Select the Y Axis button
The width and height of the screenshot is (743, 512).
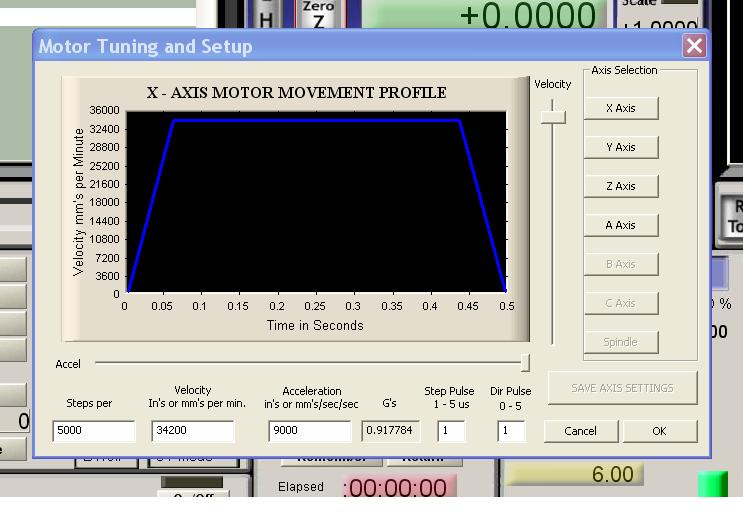pyautogui.click(x=621, y=147)
